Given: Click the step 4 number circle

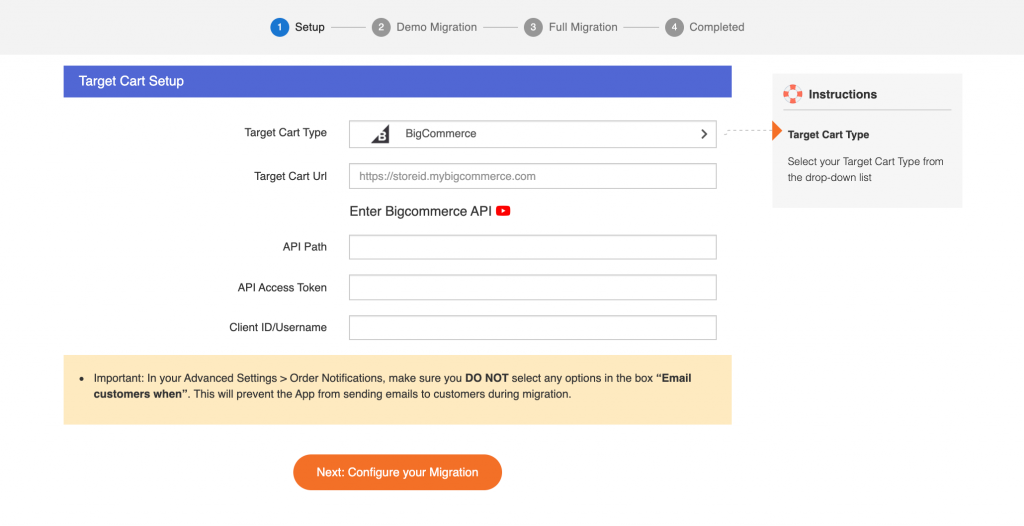Looking at the screenshot, I should coord(674,27).
